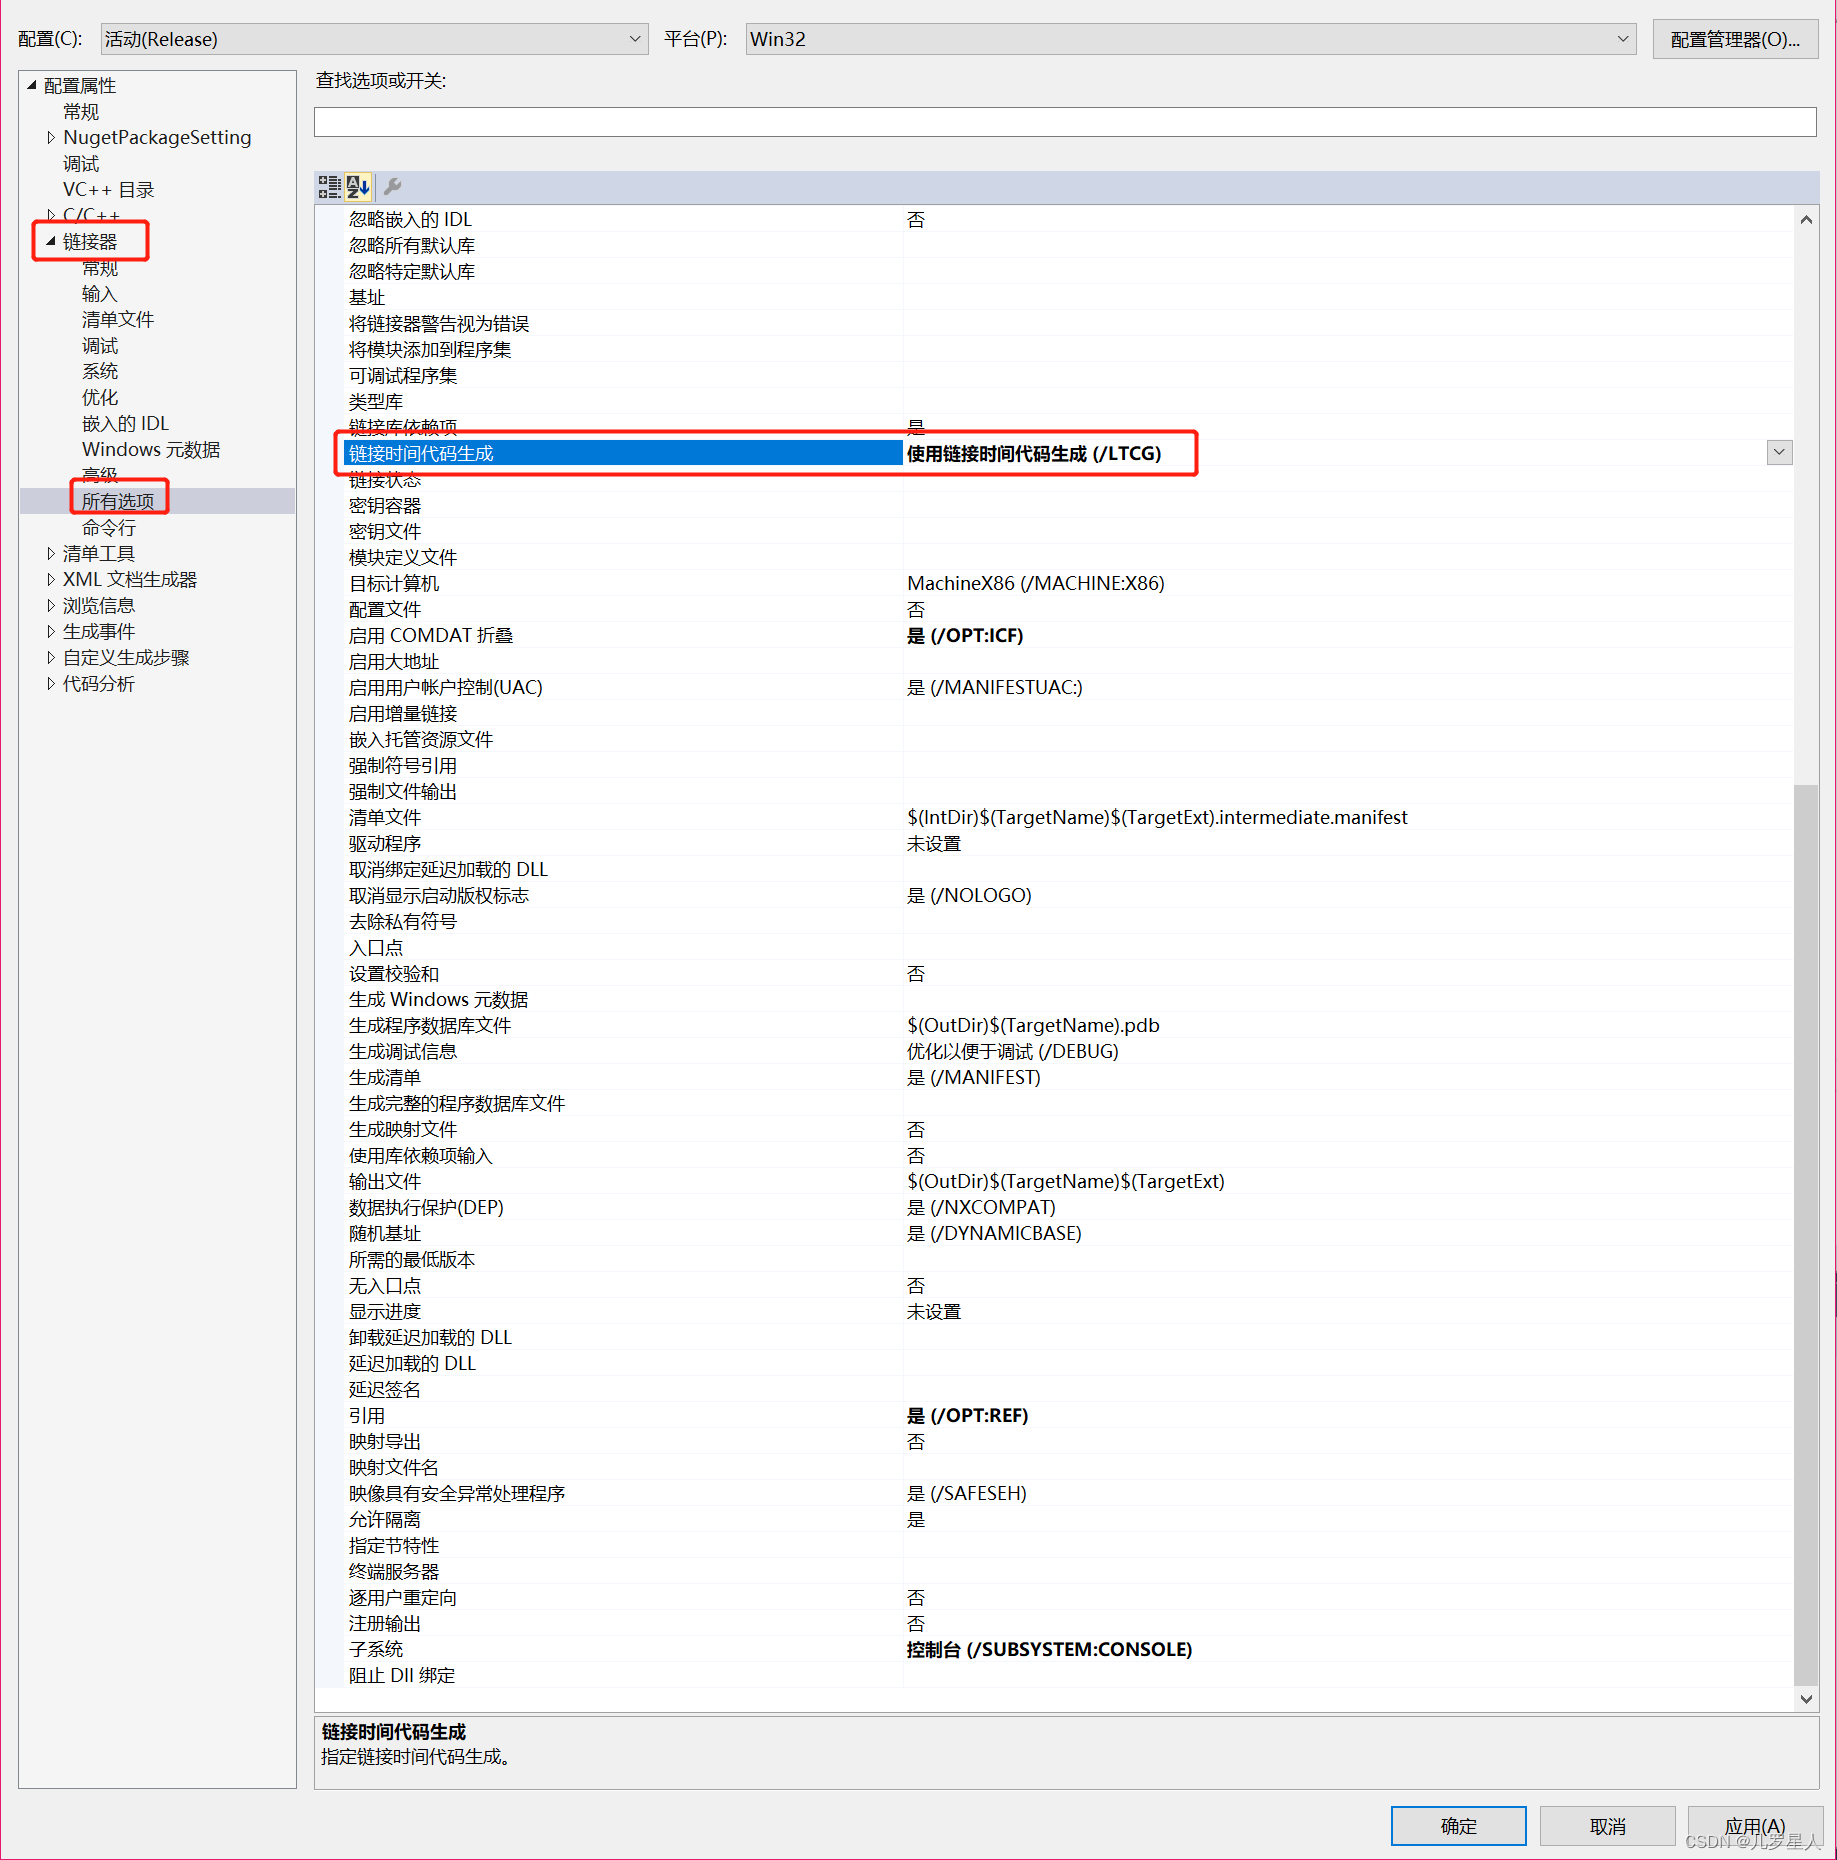Select 系统 under 链接器
Viewport: 1837px width, 1860px height.
pyautogui.click(x=100, y=371)
